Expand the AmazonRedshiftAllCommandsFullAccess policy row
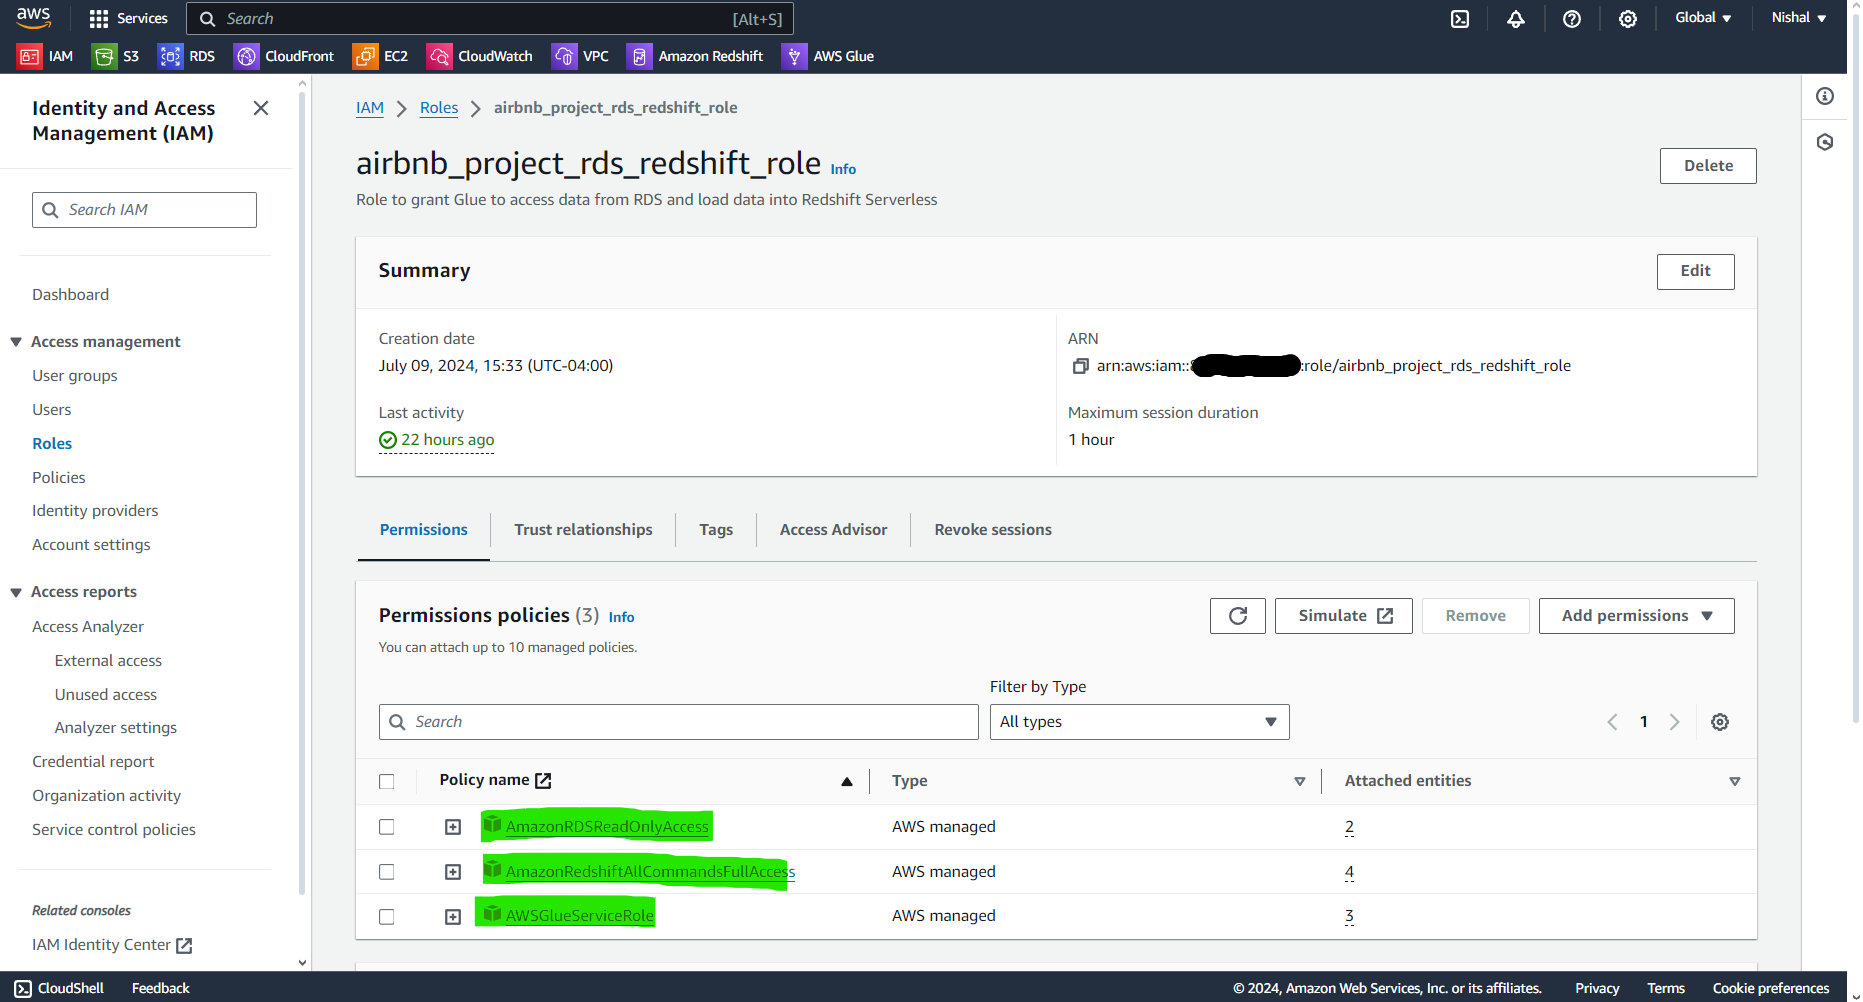This screenshot has height=1002, width=1863. [x=453, y=872]
